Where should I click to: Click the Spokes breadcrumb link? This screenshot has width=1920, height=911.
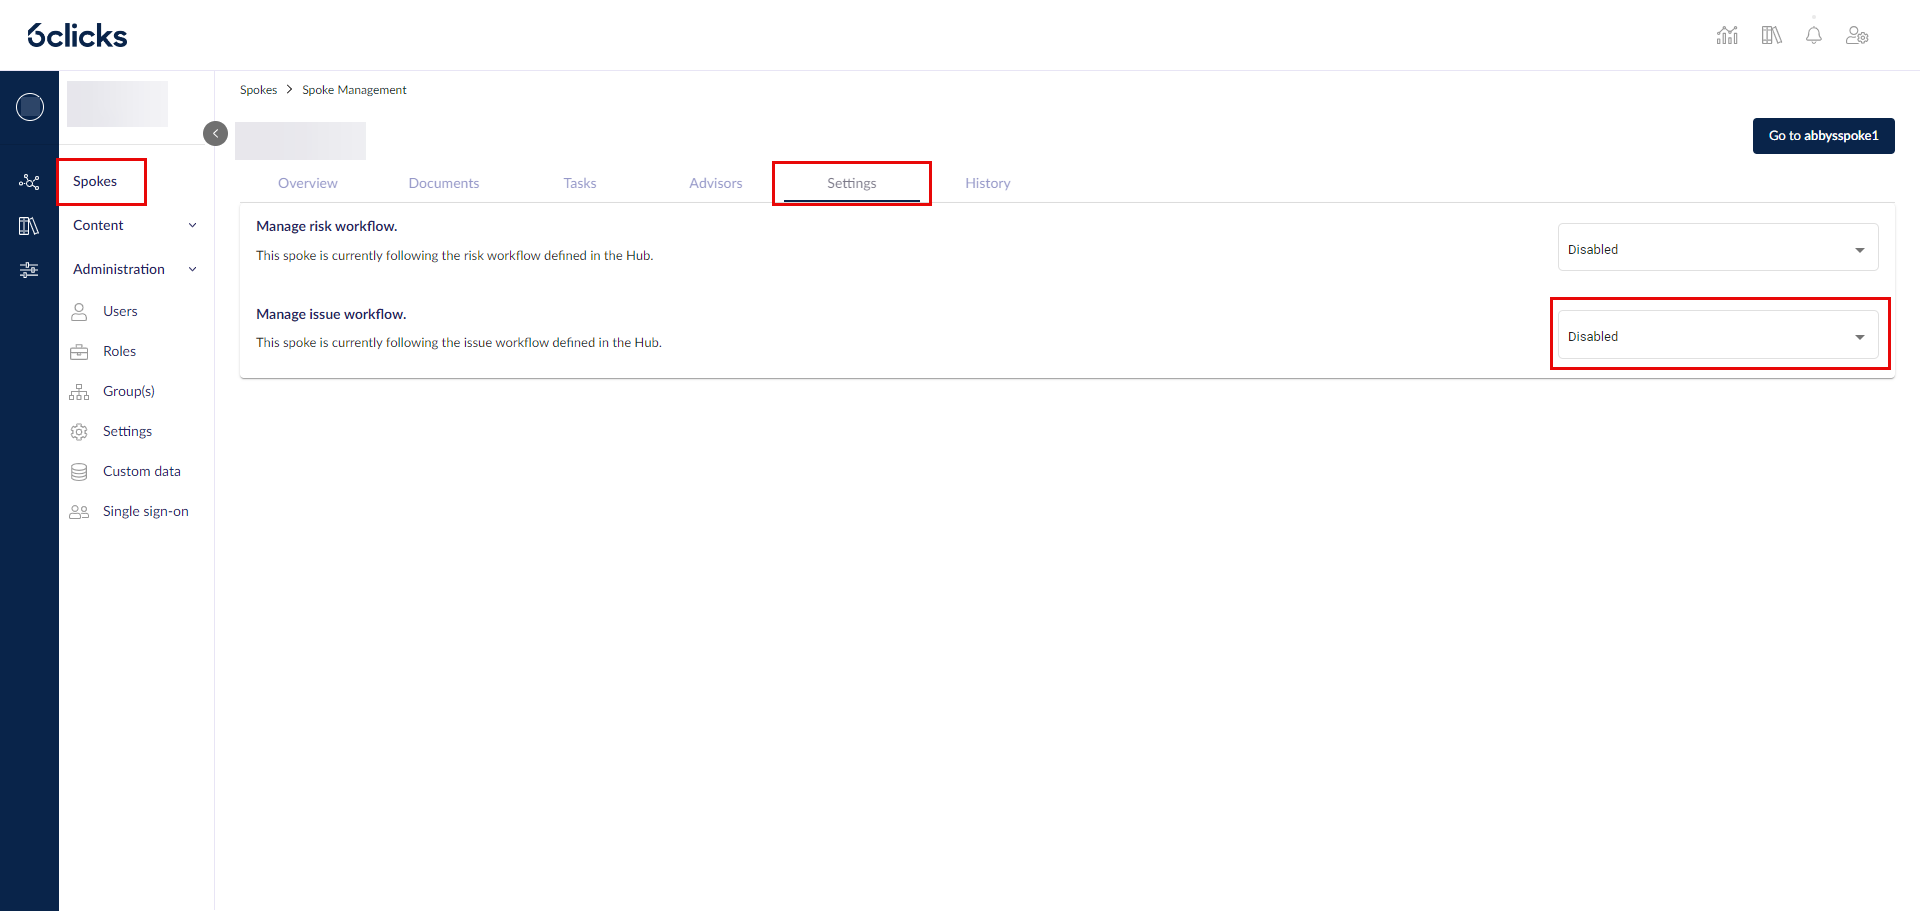tap(258, 90)
